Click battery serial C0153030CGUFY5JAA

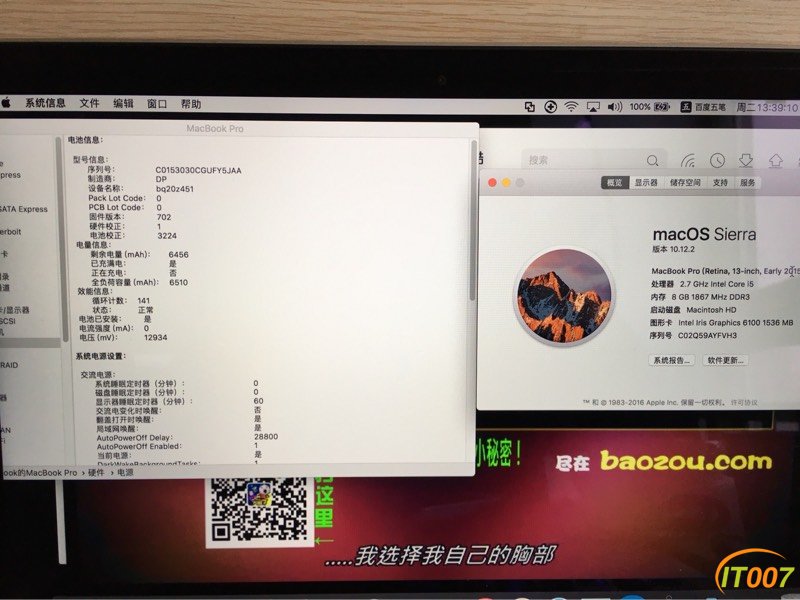pos(198,170)
